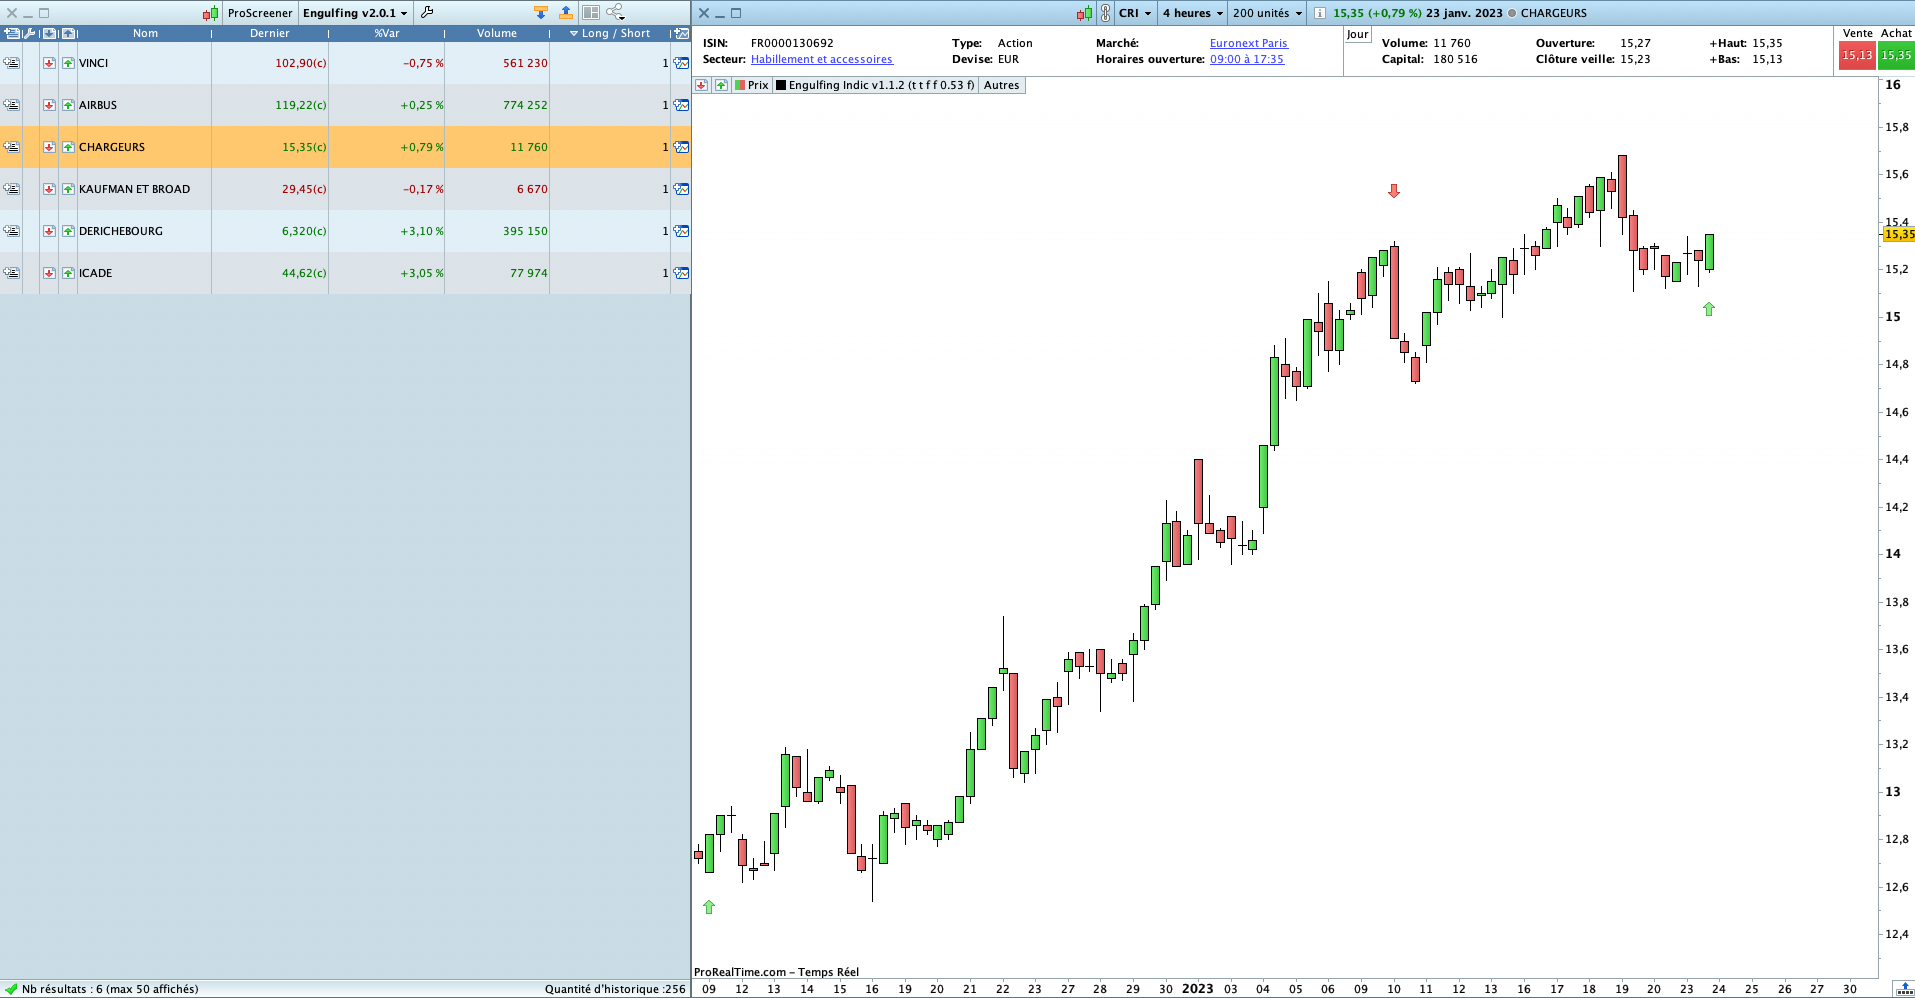The width and height of the screenshot is (1915, 998).
Task: Click the grey status dot before CHARGEURS title
Action: (x=1511, y=13)
